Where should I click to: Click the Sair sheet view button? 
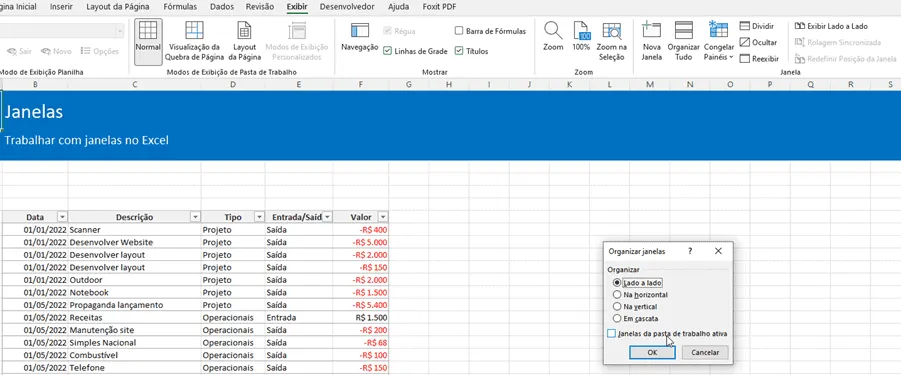click(19, 51)
